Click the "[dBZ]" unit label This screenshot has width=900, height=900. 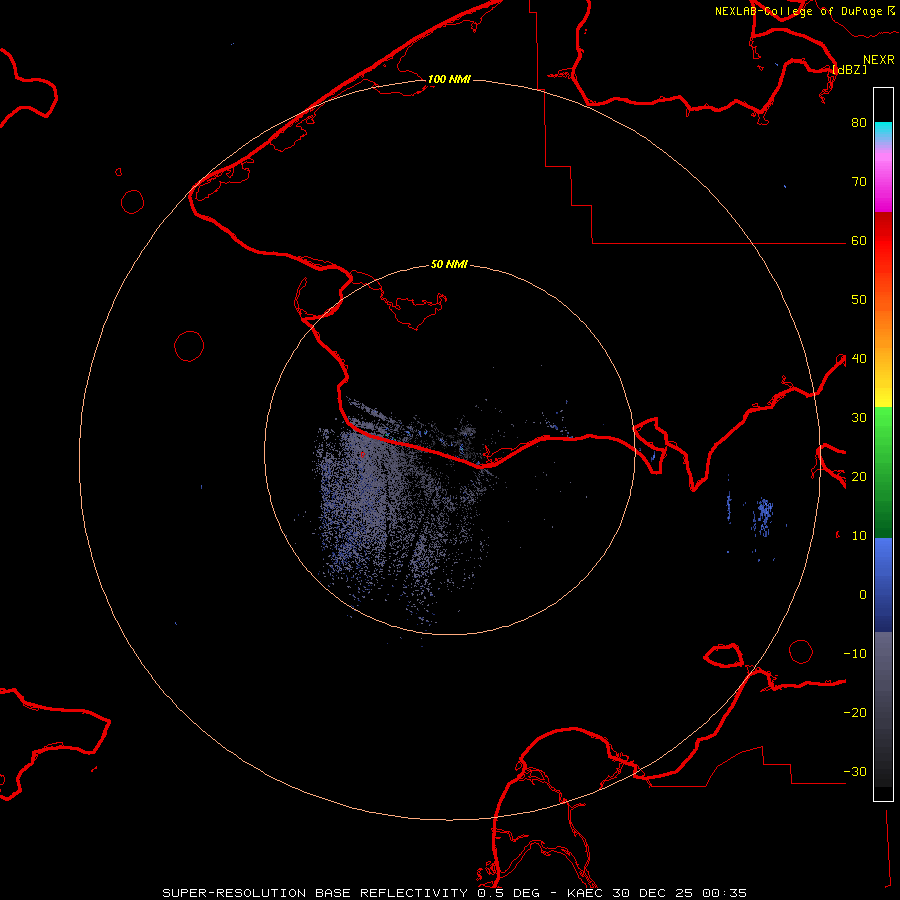849,69
